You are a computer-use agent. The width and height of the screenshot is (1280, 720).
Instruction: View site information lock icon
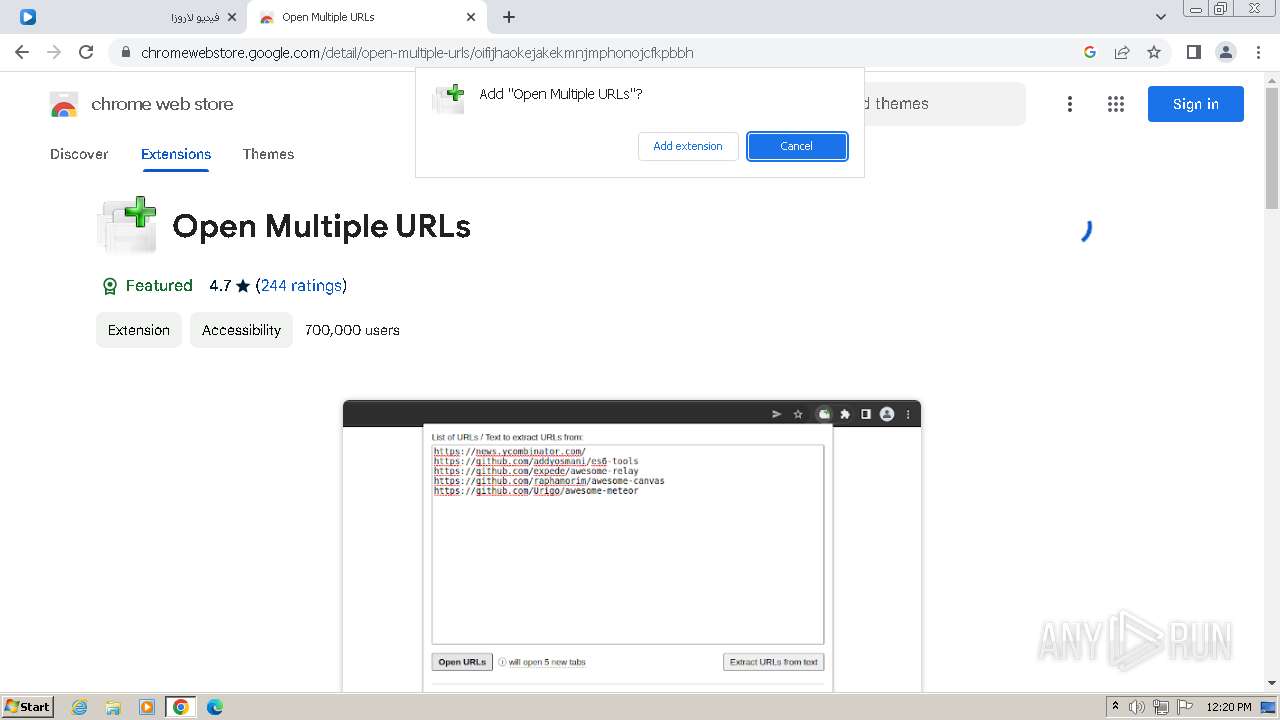tap(125, 53)
